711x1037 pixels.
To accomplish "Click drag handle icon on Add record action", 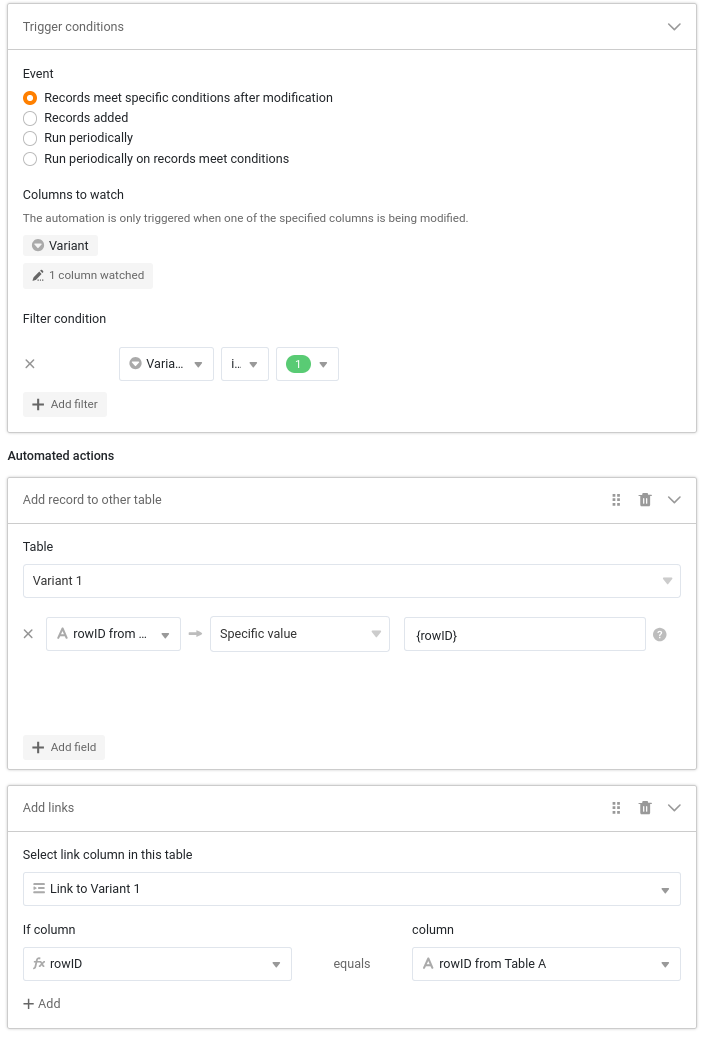I will point(616,500).
